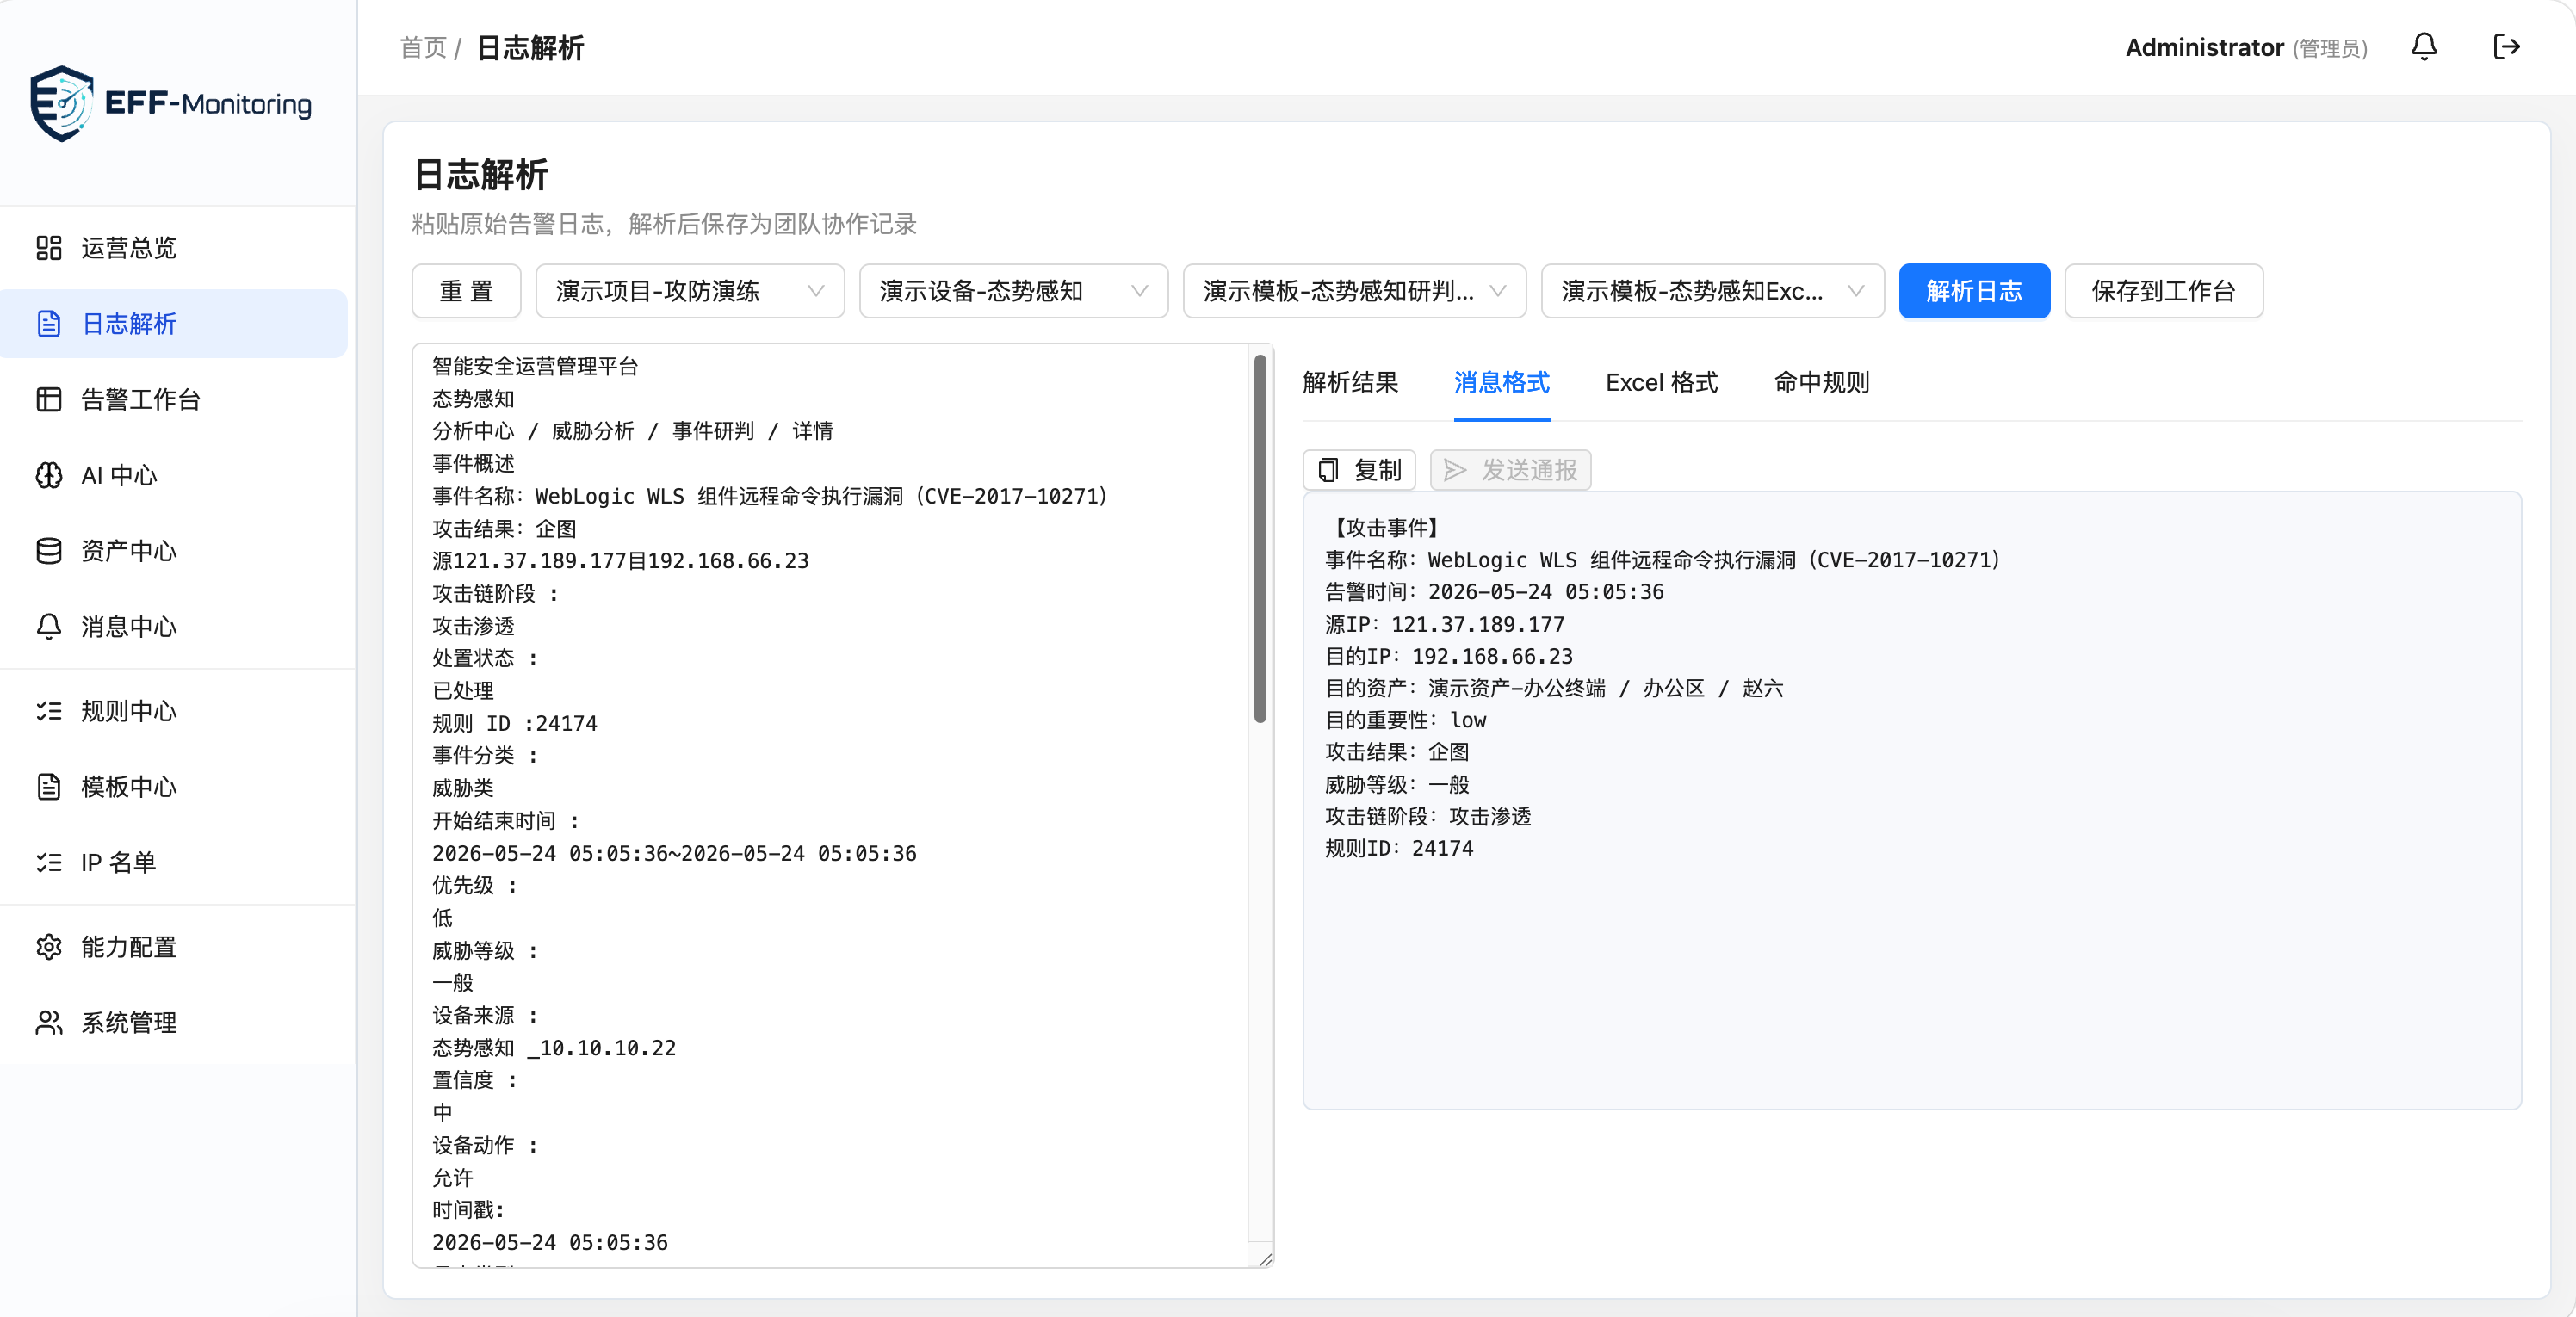Open 运营总览 in the sidebar
Image resolution: width=2576 pixels, height=1317 pixels.
coord(174,248)
